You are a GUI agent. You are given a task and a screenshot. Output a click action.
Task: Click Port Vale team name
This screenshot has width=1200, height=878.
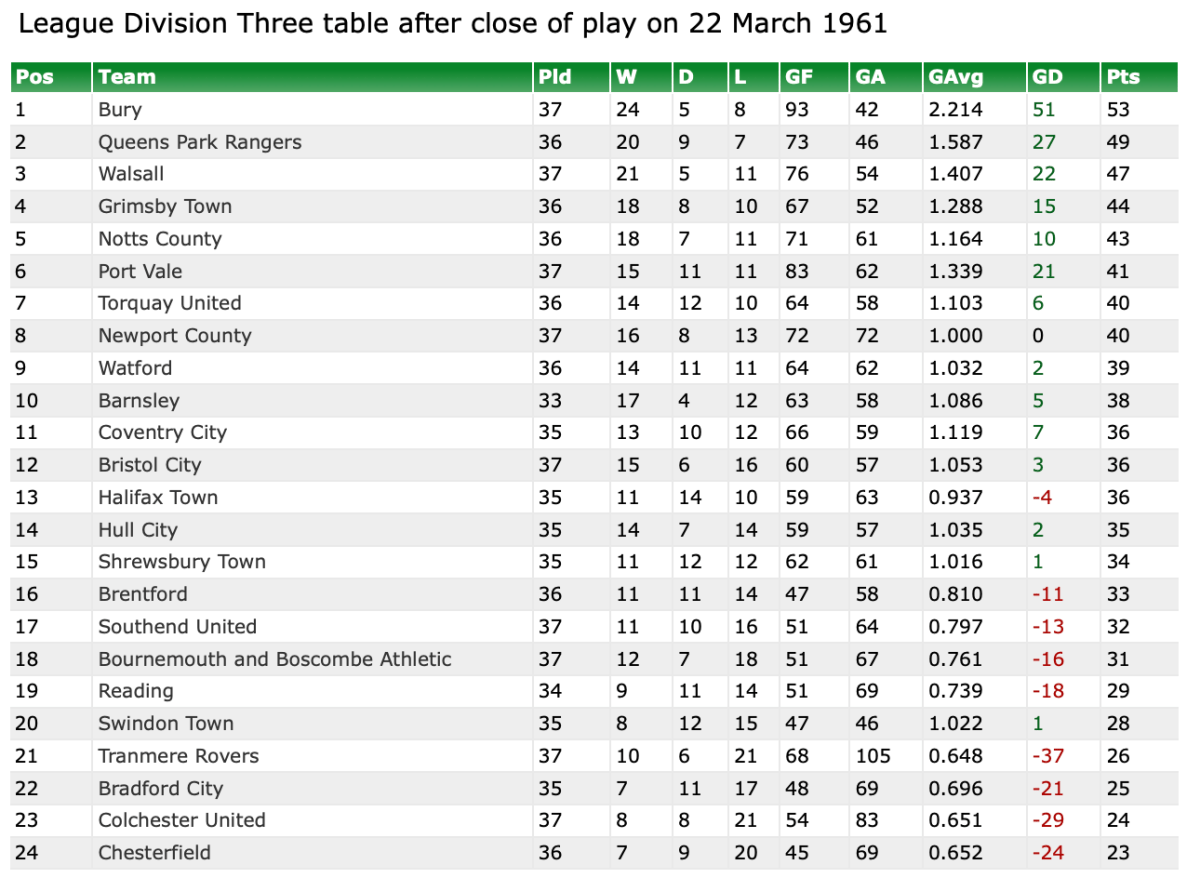[140, 271]
